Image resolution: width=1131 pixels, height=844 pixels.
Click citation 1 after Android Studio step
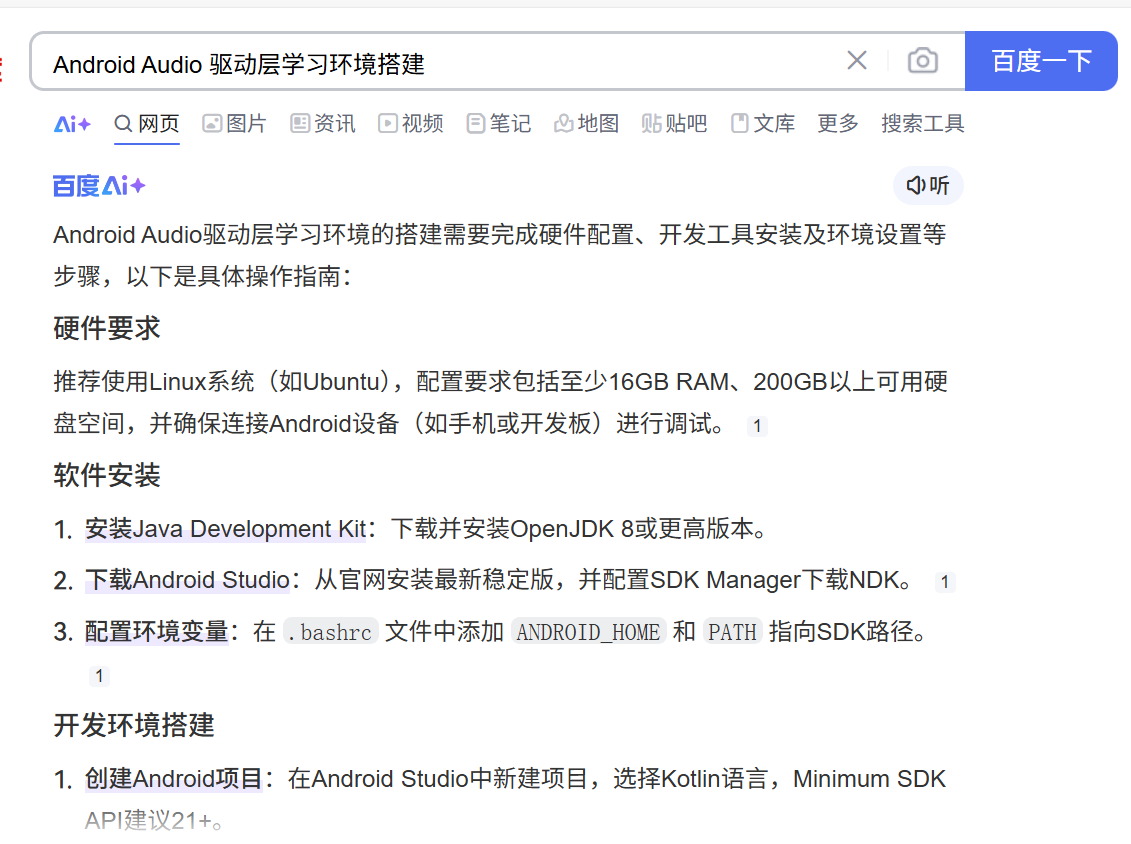click(x=944, y=582)
